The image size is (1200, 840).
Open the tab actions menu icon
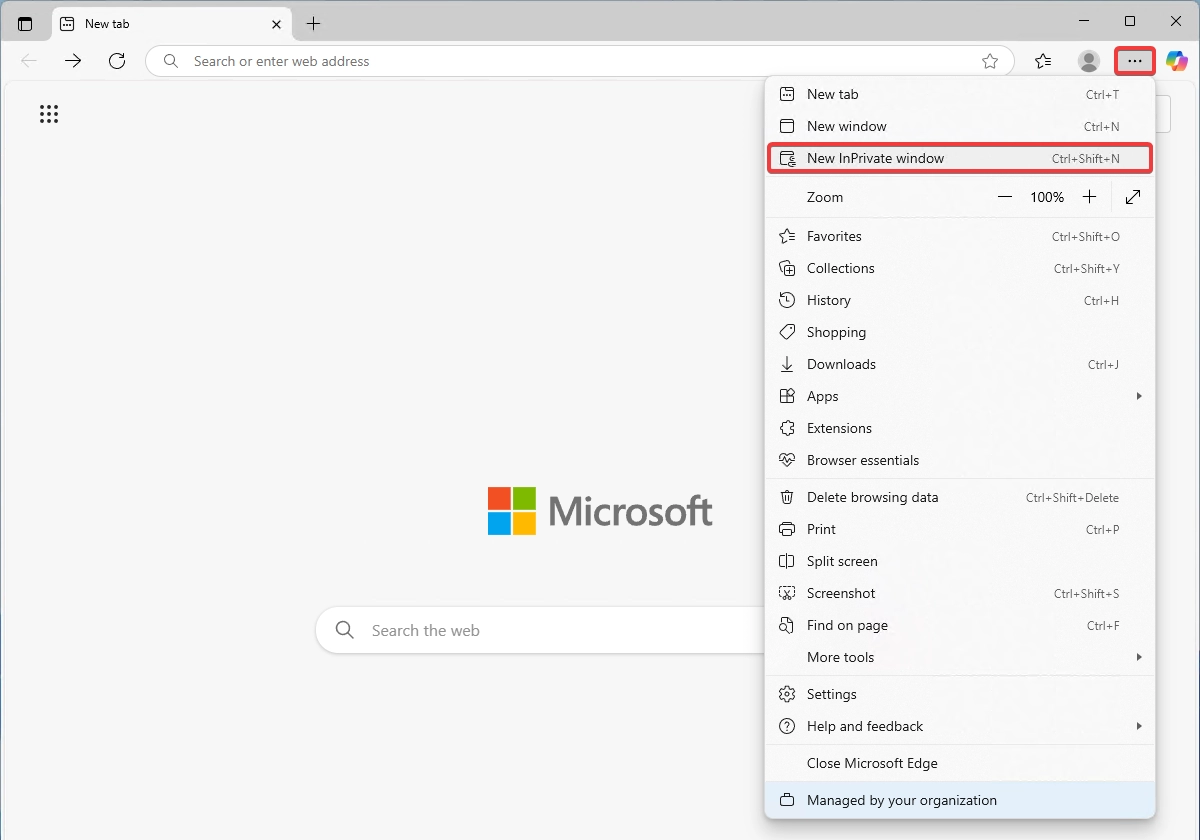point(25,24)
